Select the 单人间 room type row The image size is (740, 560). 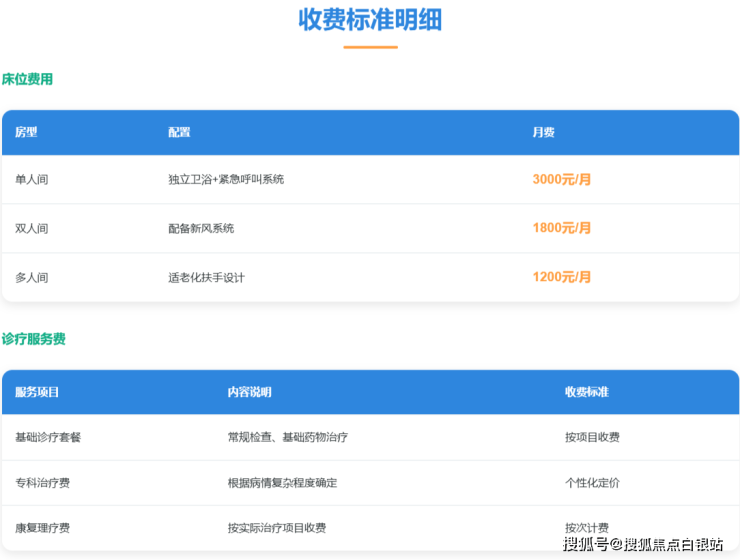click(x=32, y=180)
